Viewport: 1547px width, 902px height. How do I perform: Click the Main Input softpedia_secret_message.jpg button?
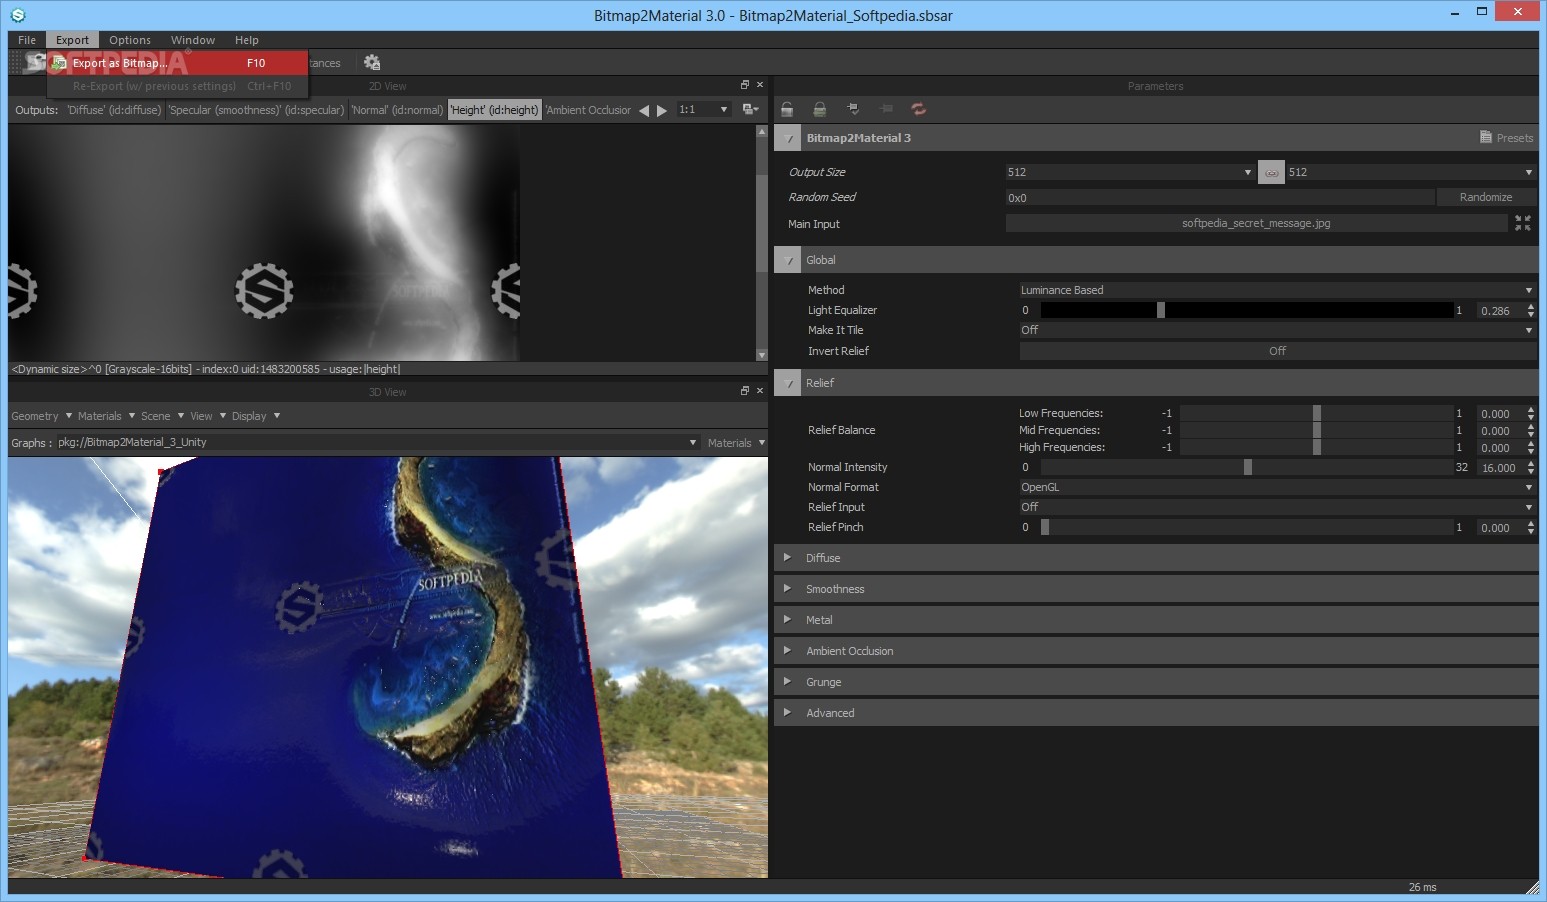(x=1256, y=223)
